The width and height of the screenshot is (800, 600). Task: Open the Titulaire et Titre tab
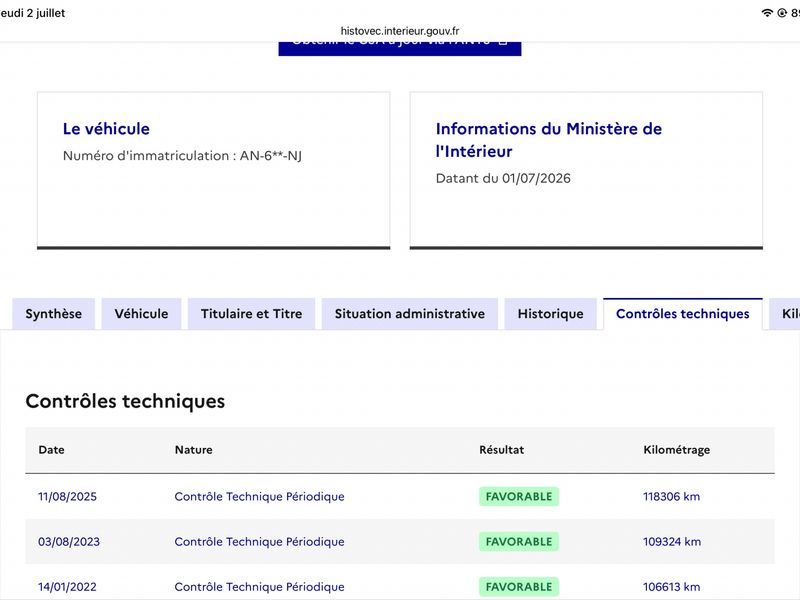pos(252,314)
